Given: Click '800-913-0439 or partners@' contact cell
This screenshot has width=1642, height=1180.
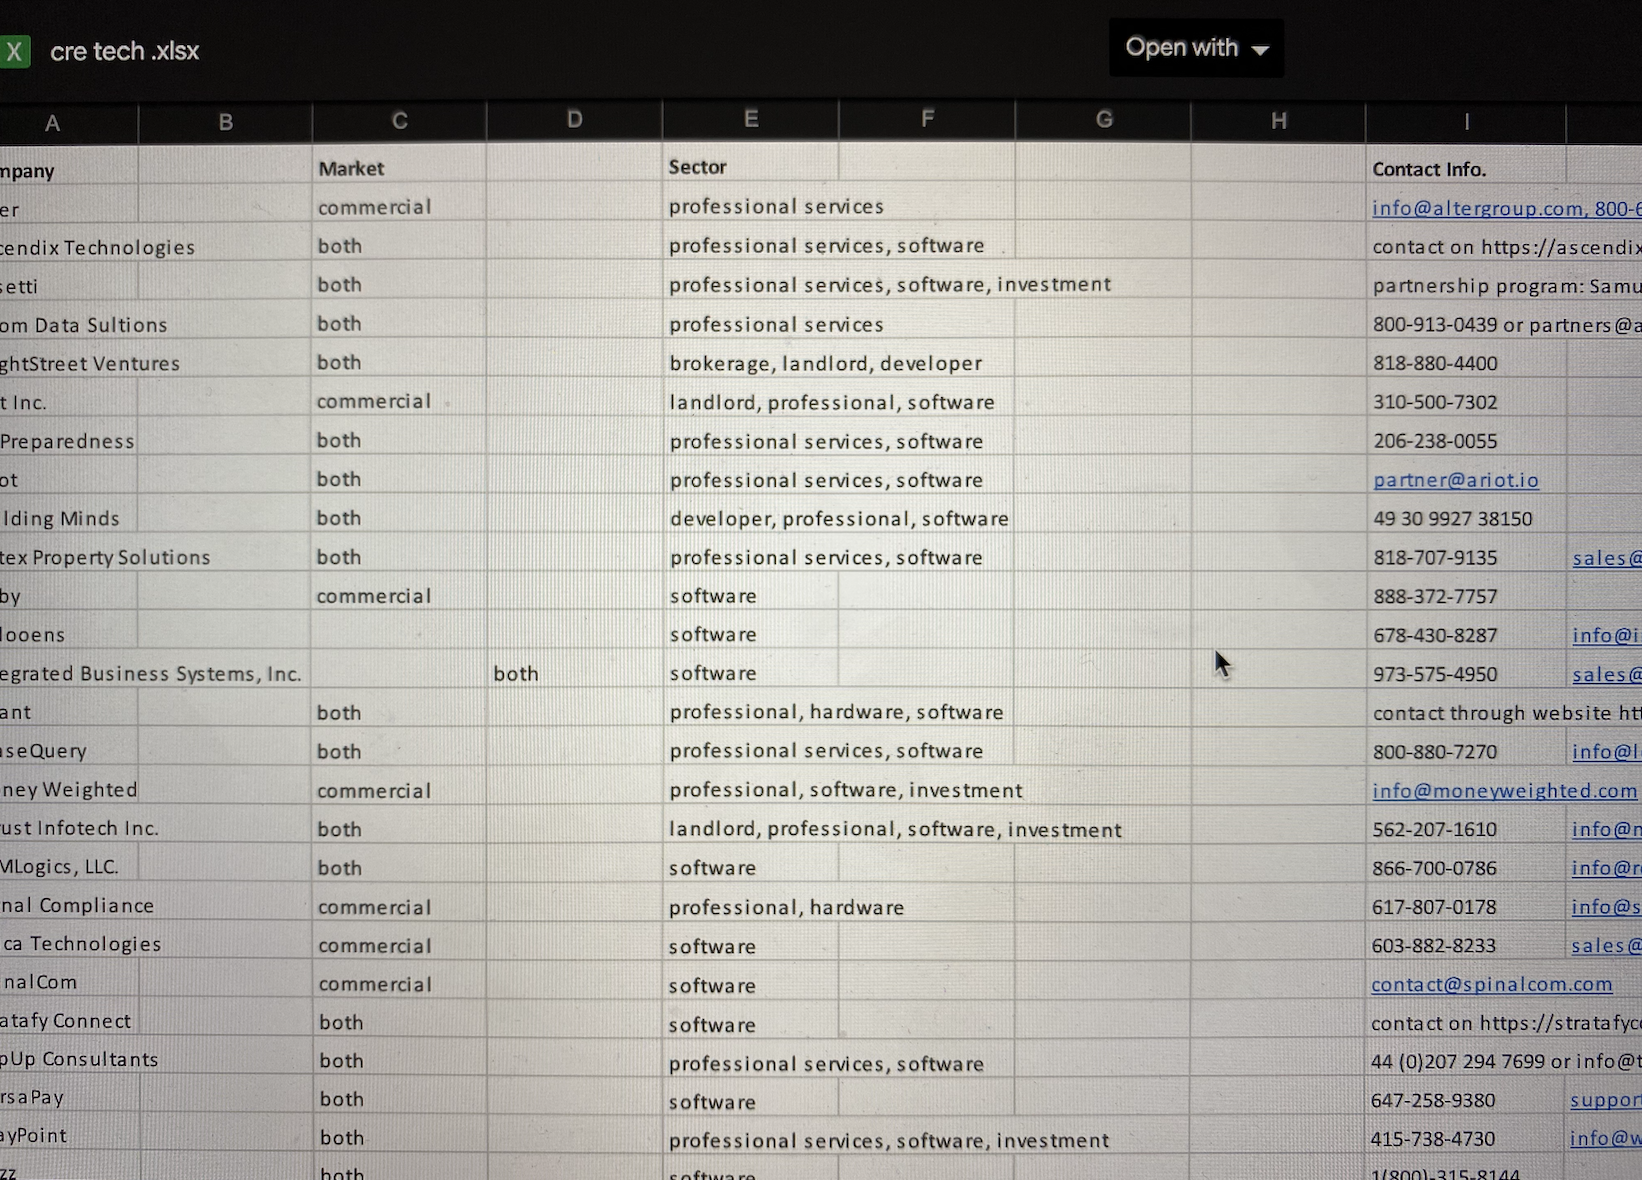Looking at the screenshot, I should [x=1507, y=325].
